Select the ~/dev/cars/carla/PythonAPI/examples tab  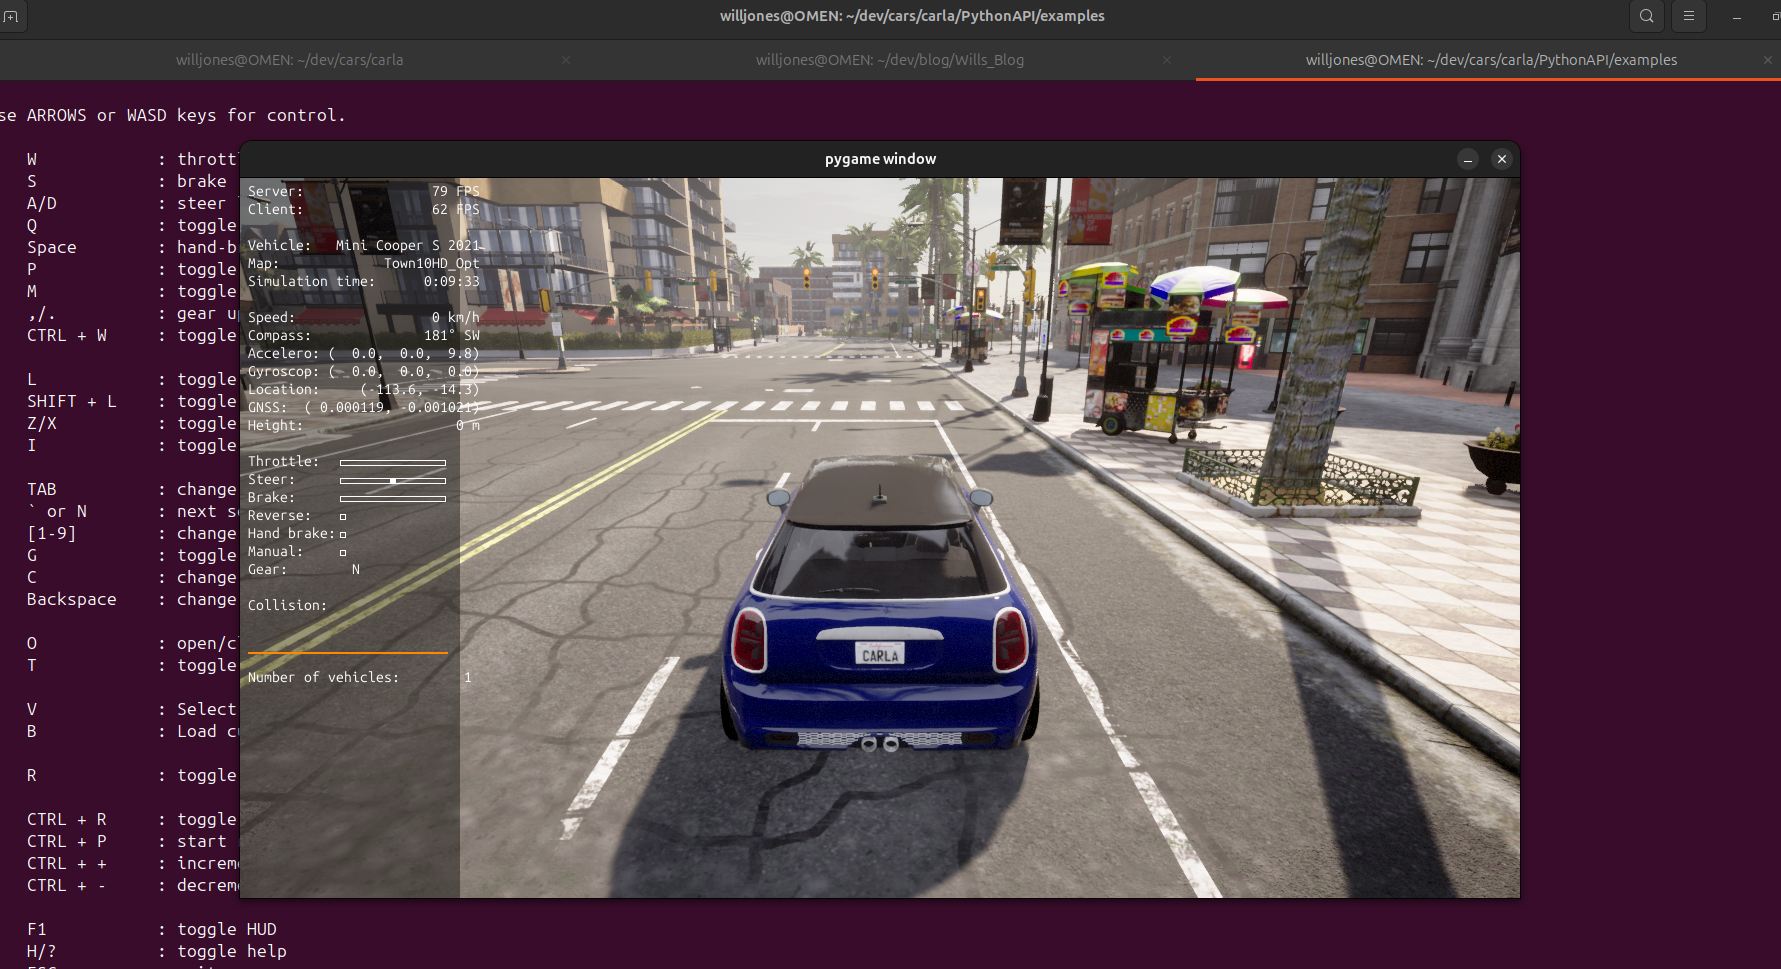1491,60
